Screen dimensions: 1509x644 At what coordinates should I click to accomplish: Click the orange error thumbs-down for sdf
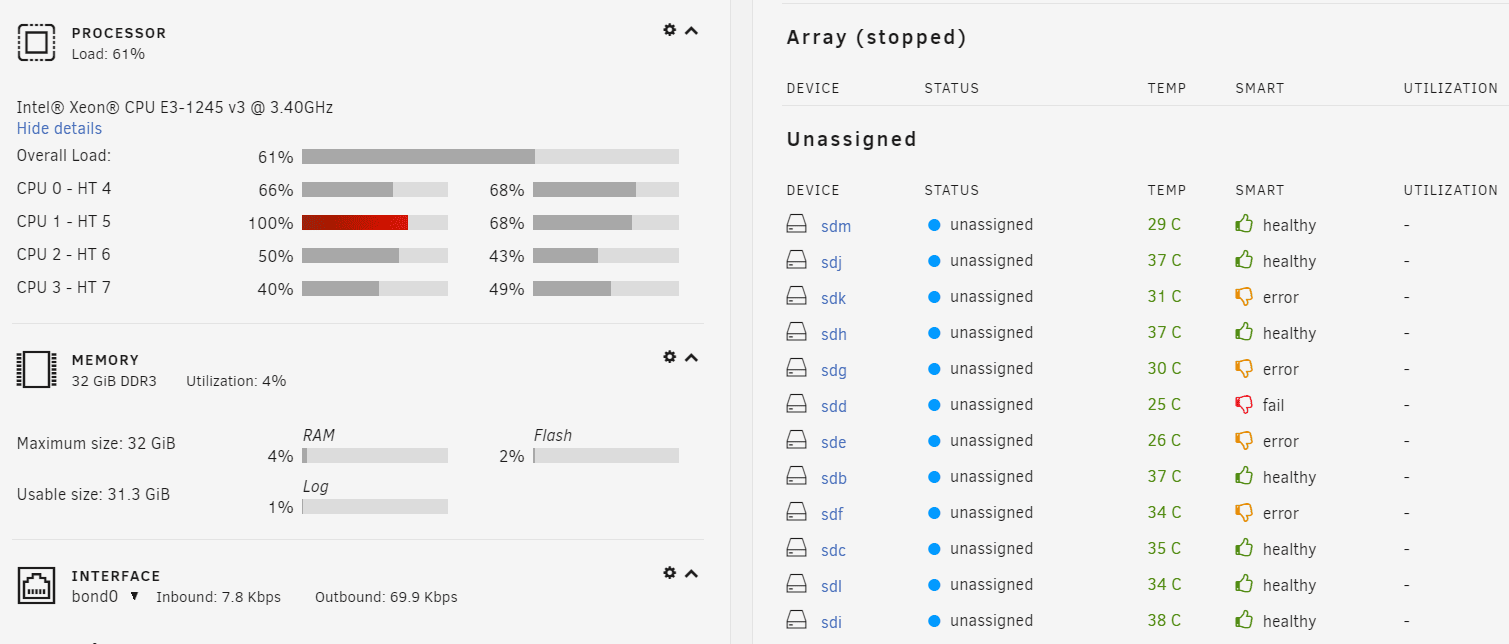click(x=1244, y=513)
